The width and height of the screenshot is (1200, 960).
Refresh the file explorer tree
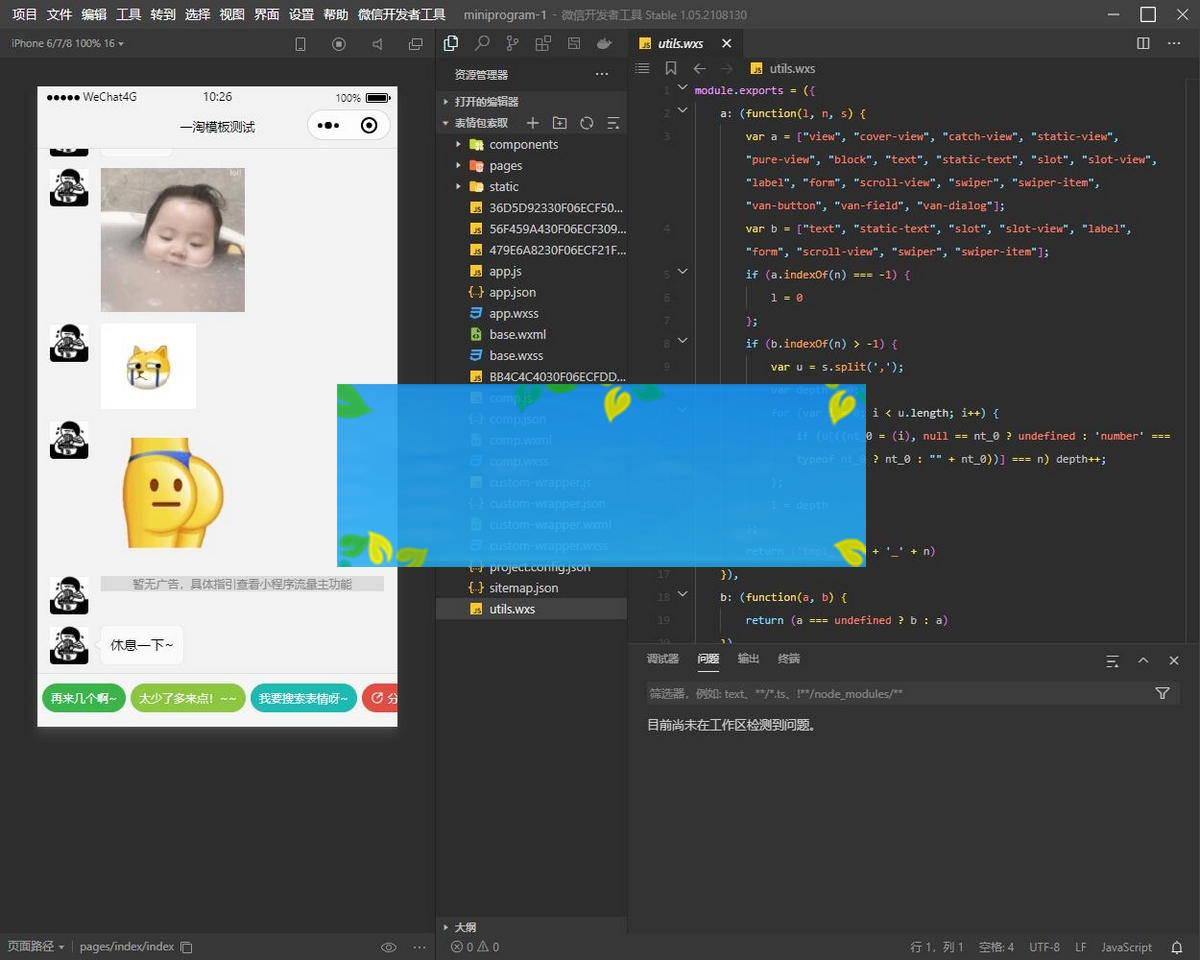tap(587, 123)
